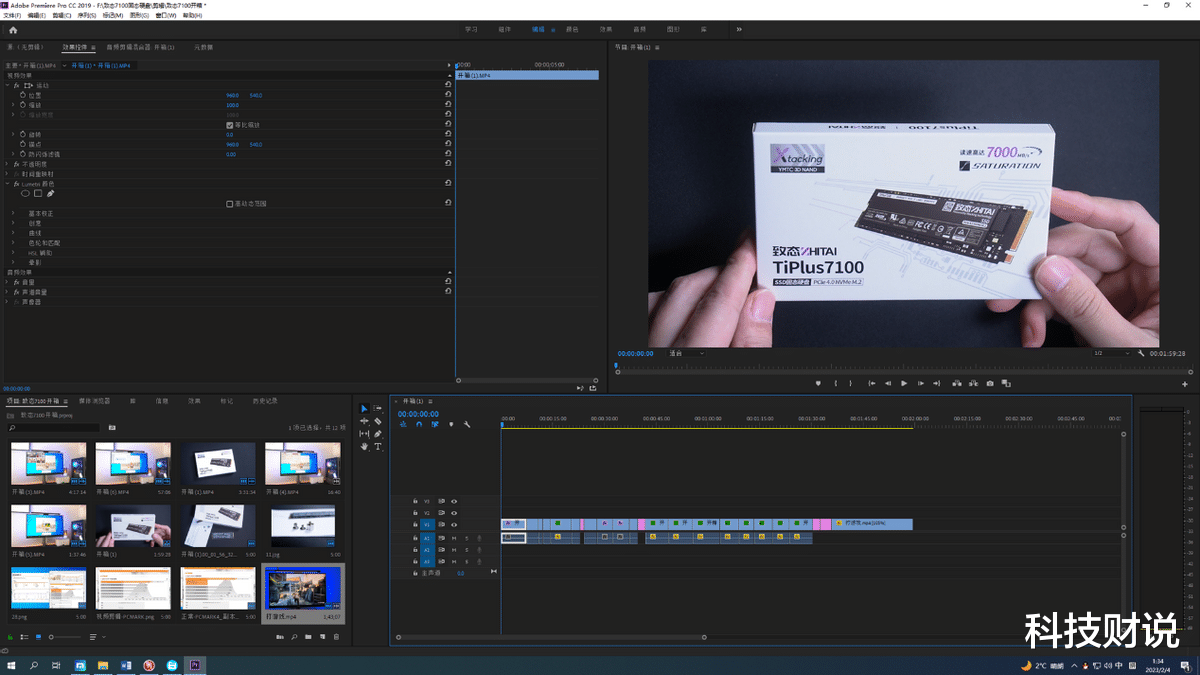Expand the Scale property

(13, 105)
